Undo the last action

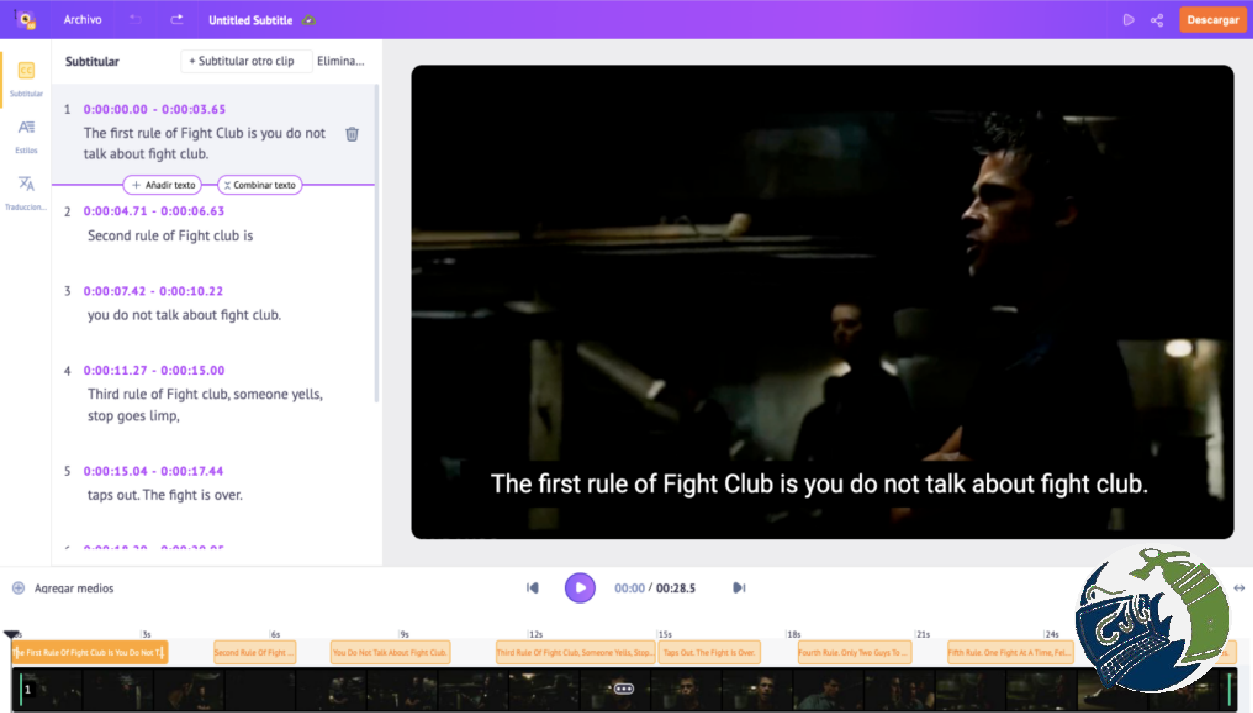[x=136, y=20]
